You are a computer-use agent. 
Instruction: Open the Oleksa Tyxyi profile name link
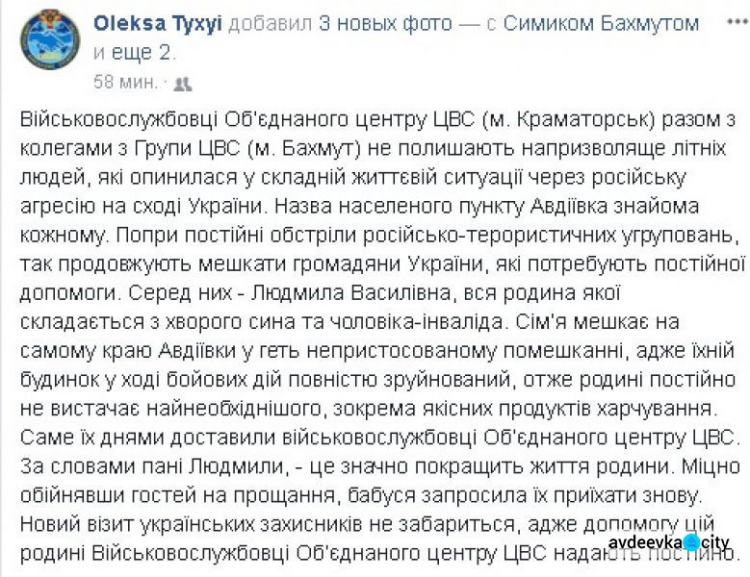point(159,22)
